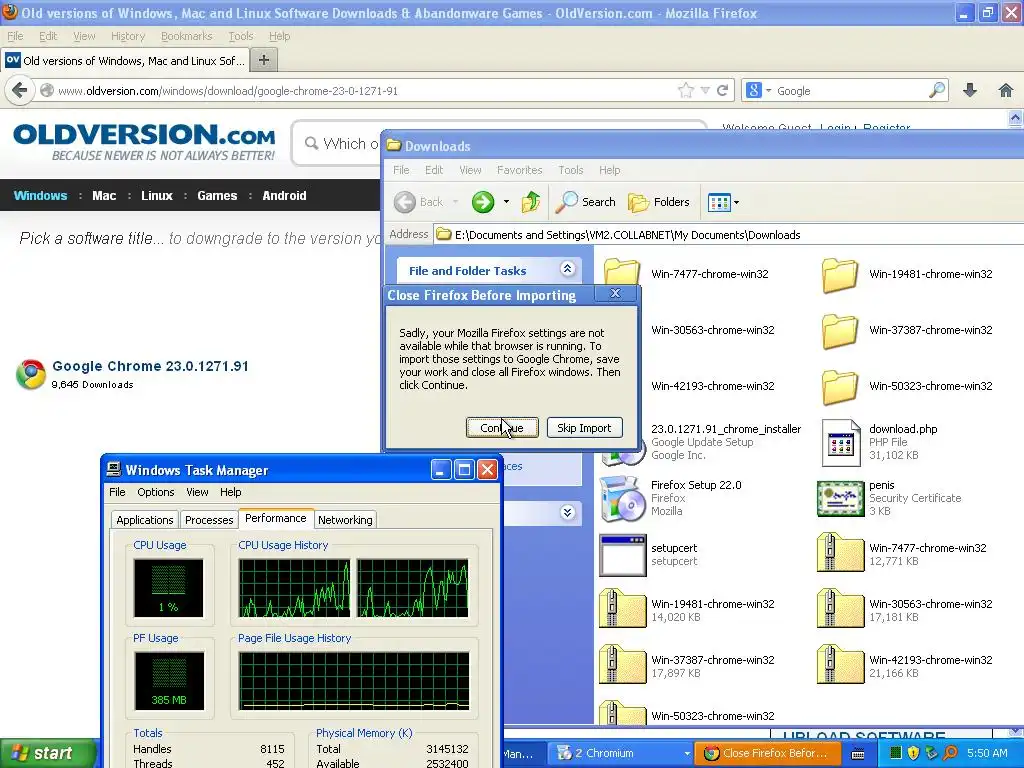
Task: Expand collapsed side panel chevron in Downloads
Action: click(568, 512)
